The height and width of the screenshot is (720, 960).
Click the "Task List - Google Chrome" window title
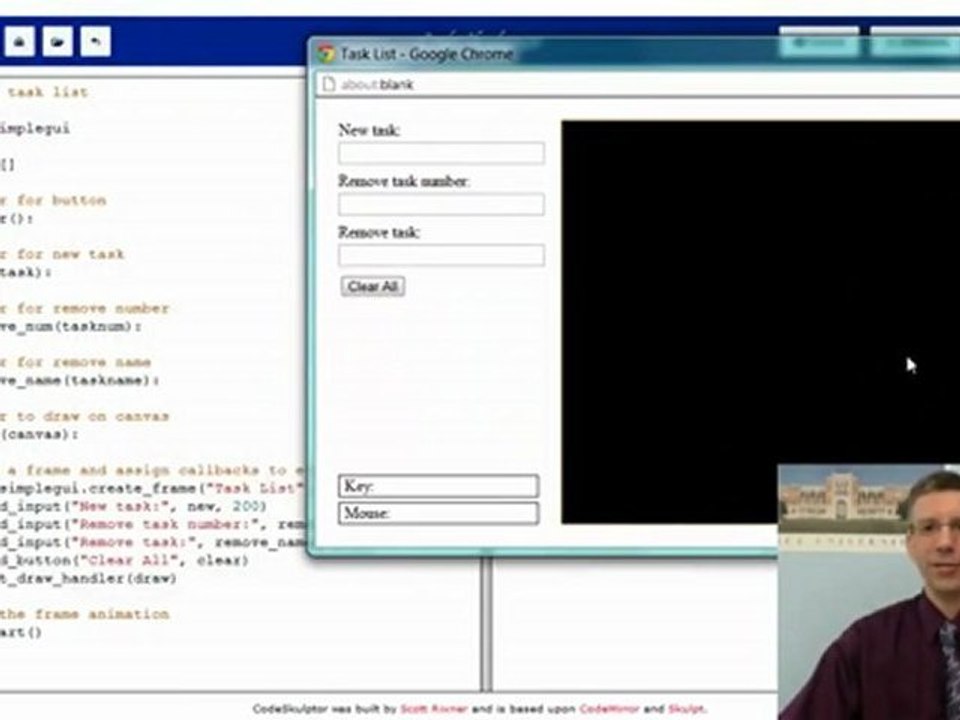click(x=427, y=54)
